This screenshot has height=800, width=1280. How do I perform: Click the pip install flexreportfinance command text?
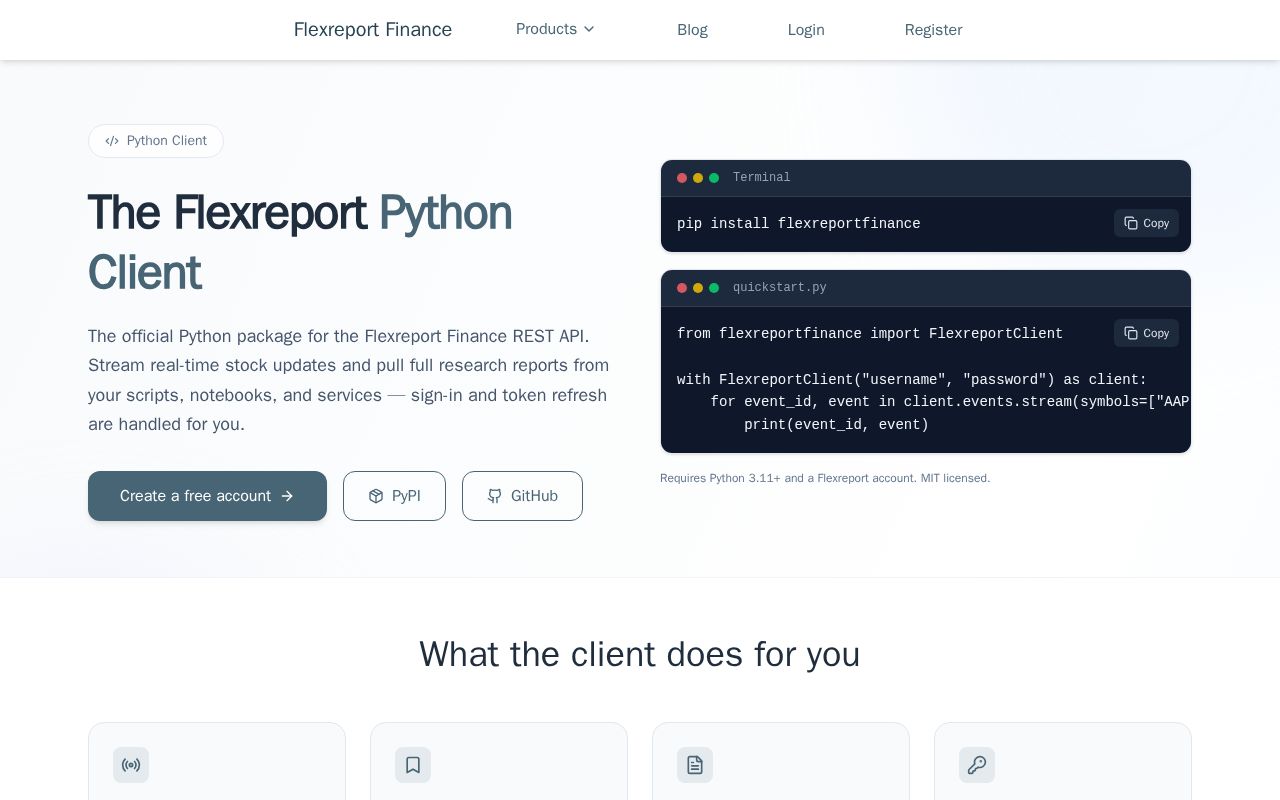coord(799,224)
